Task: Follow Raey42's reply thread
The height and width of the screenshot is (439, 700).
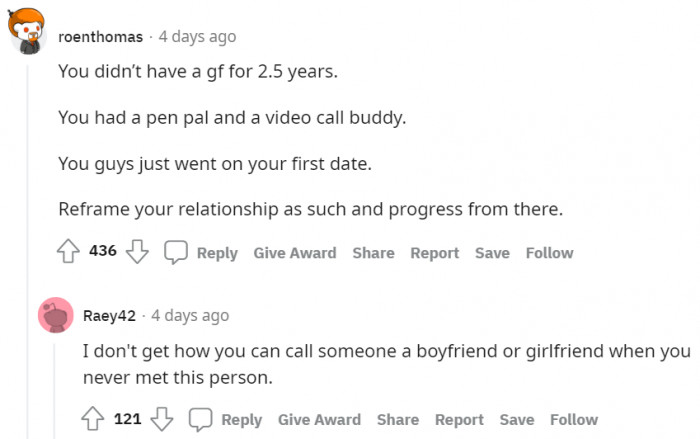Action: [x=574, y=419]
